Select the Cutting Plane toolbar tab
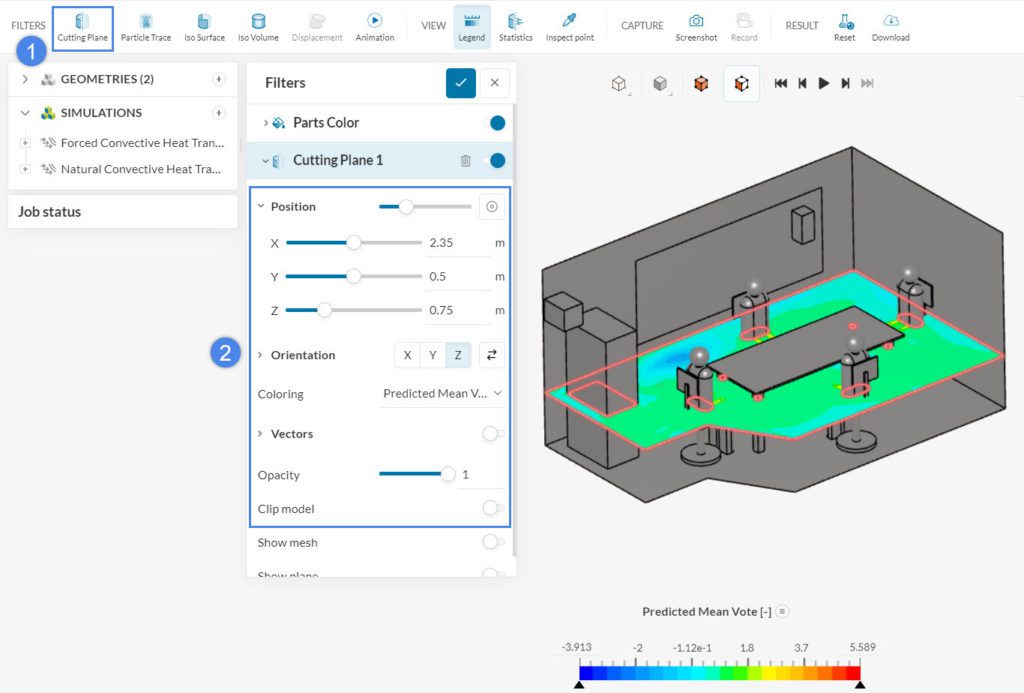 click(82, 25)
